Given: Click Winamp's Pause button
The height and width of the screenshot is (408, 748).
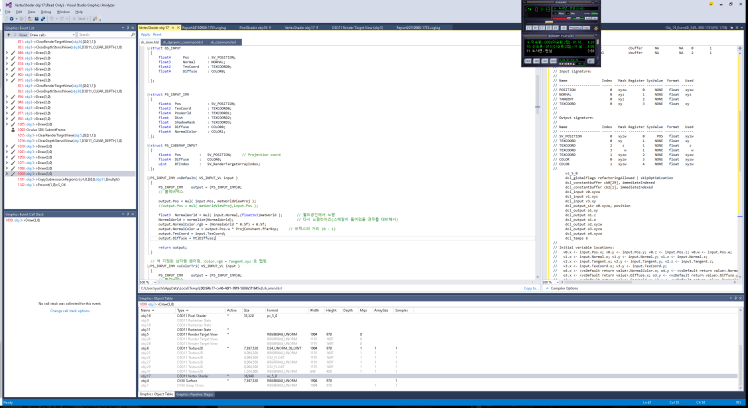Looking at the screenshot, I should point(542,28).
